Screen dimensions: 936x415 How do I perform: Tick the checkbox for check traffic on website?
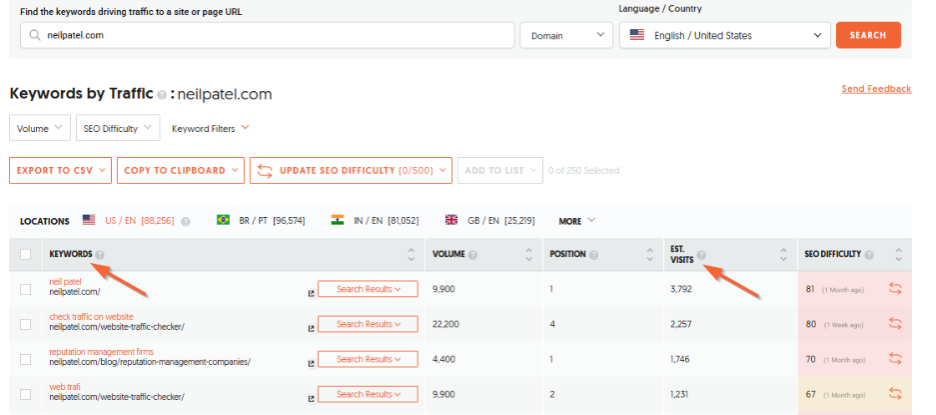tap(26, 324)
